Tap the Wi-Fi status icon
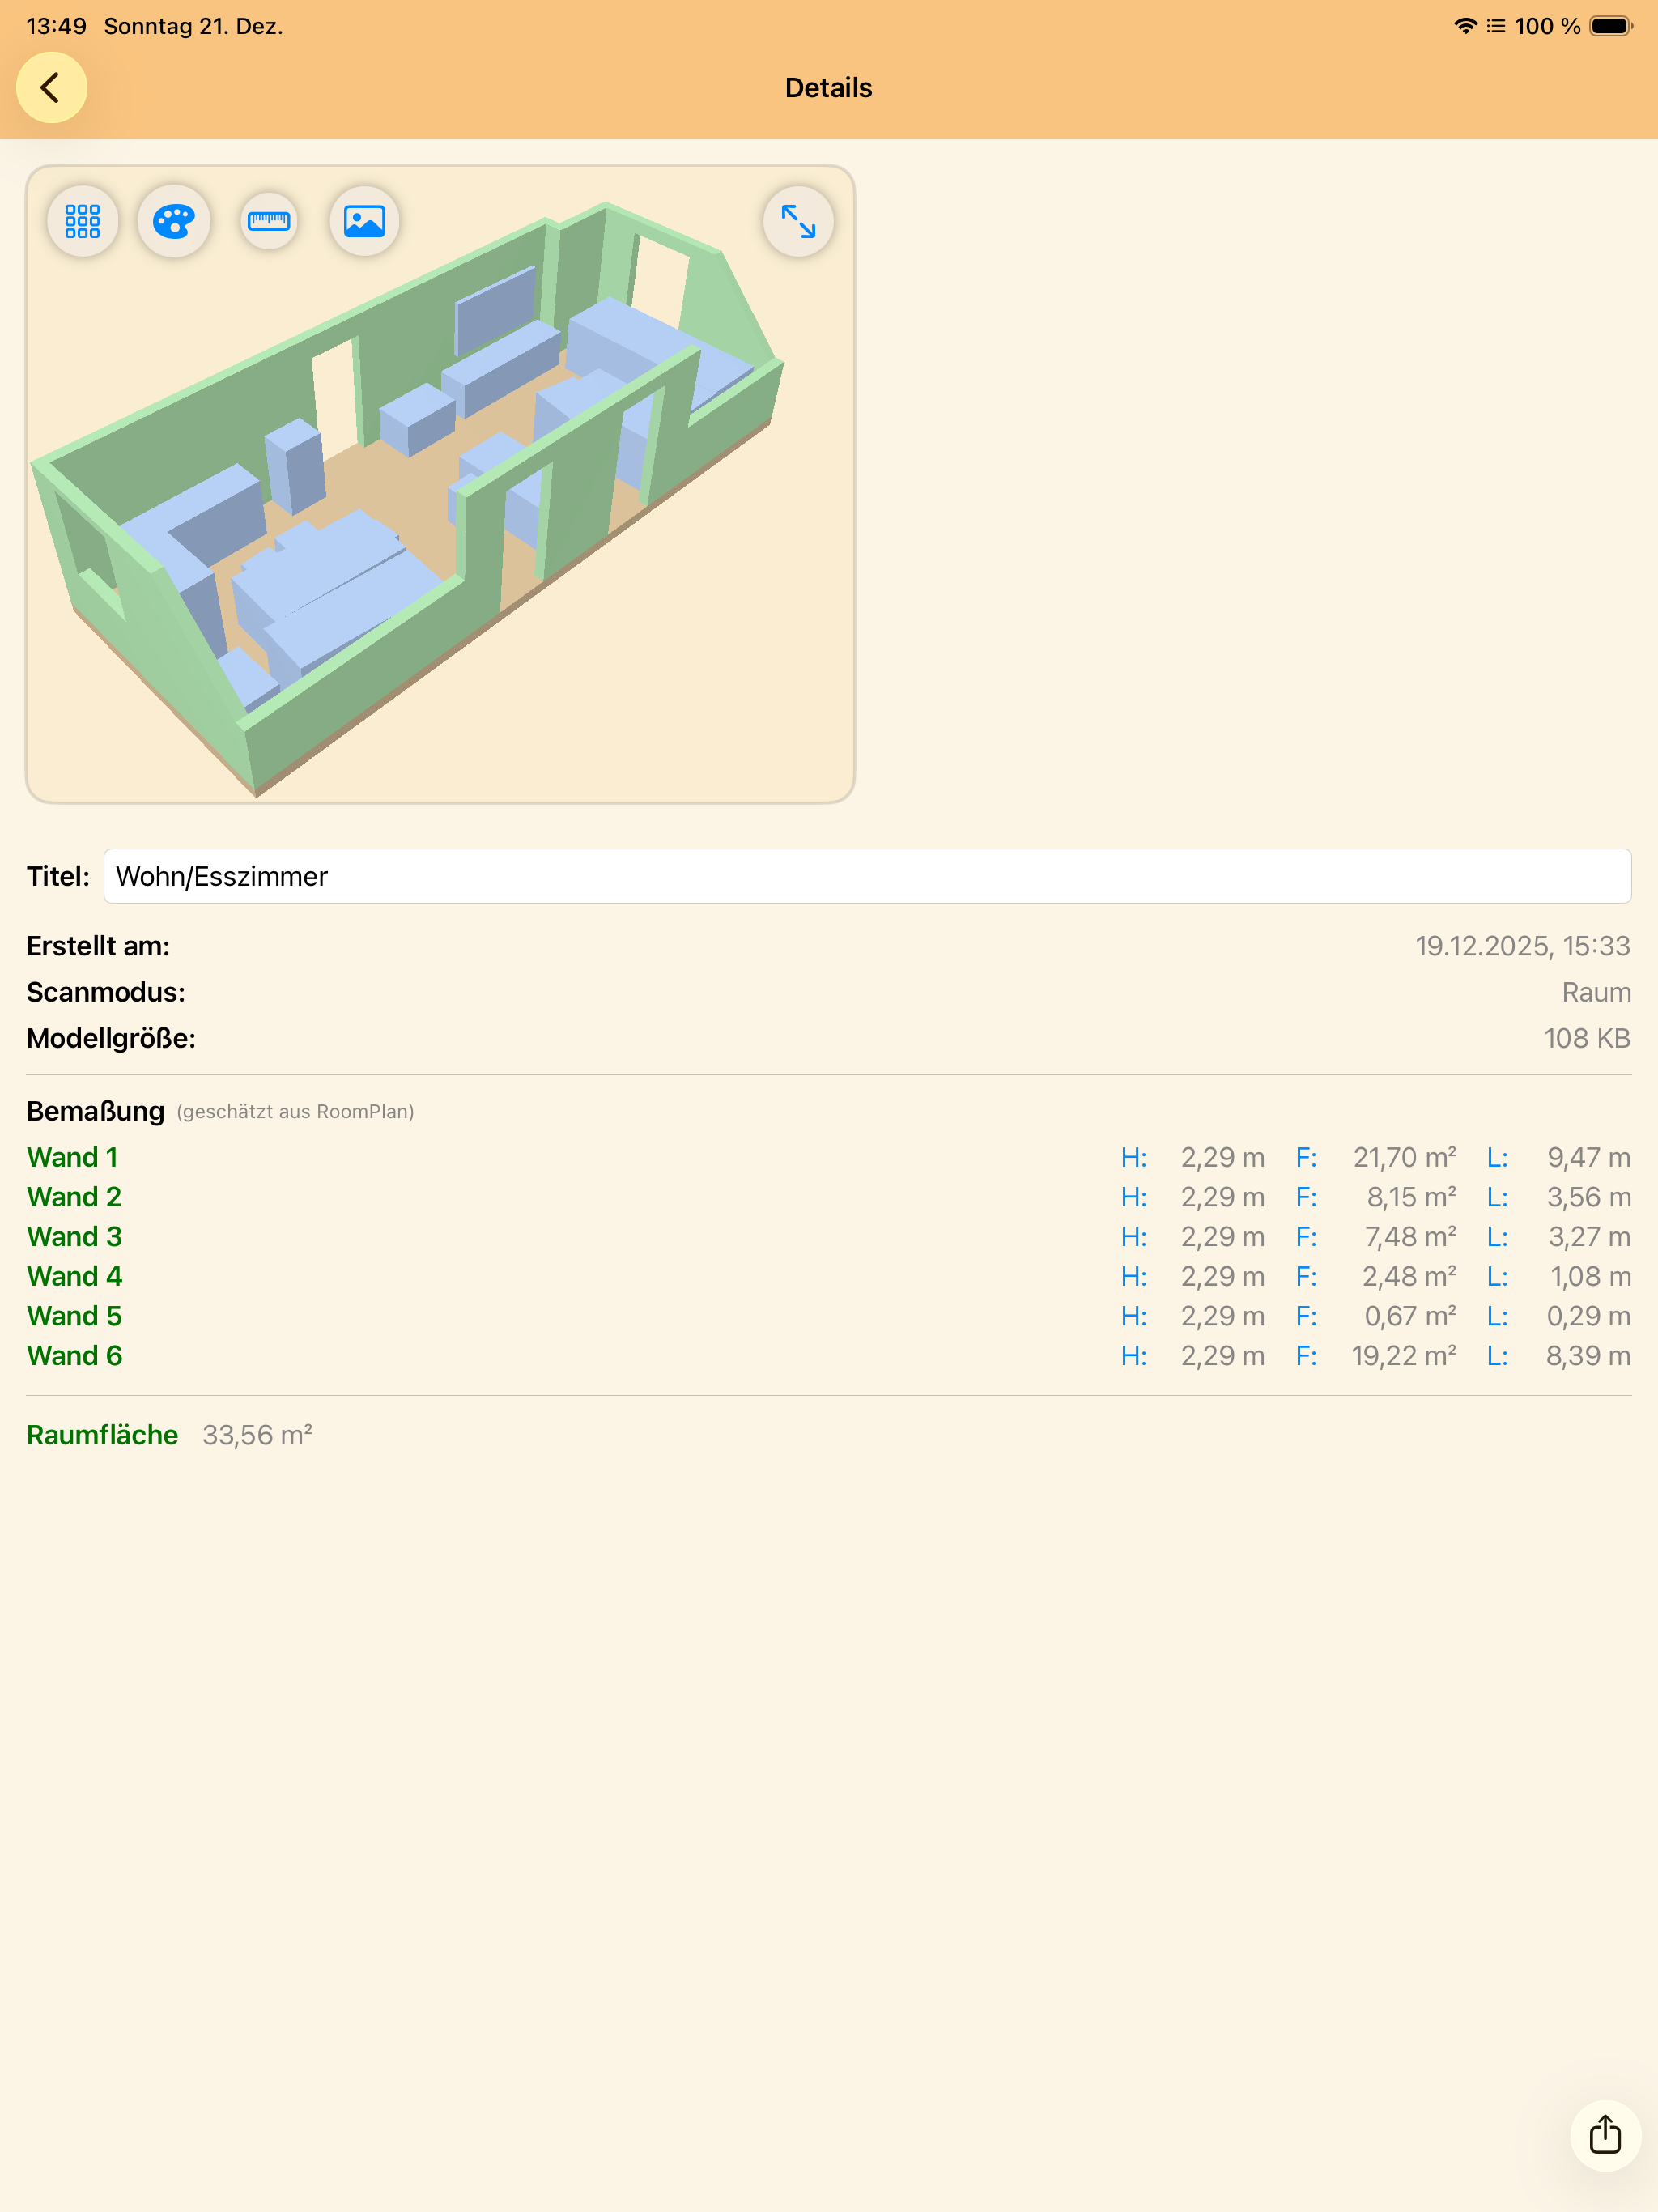This screenshot has width=1658, height=2212. (1465, 26)
